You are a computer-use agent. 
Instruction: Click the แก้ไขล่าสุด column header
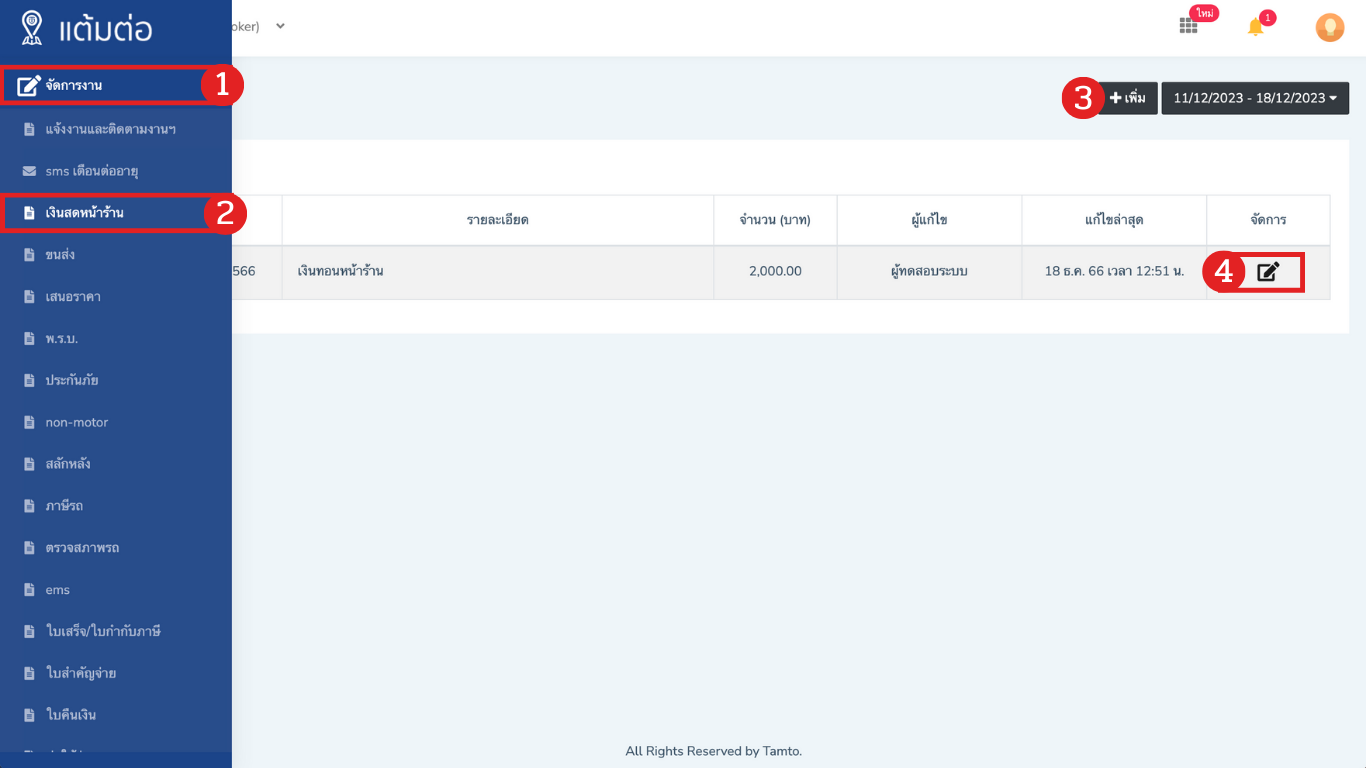(1114, 220)
